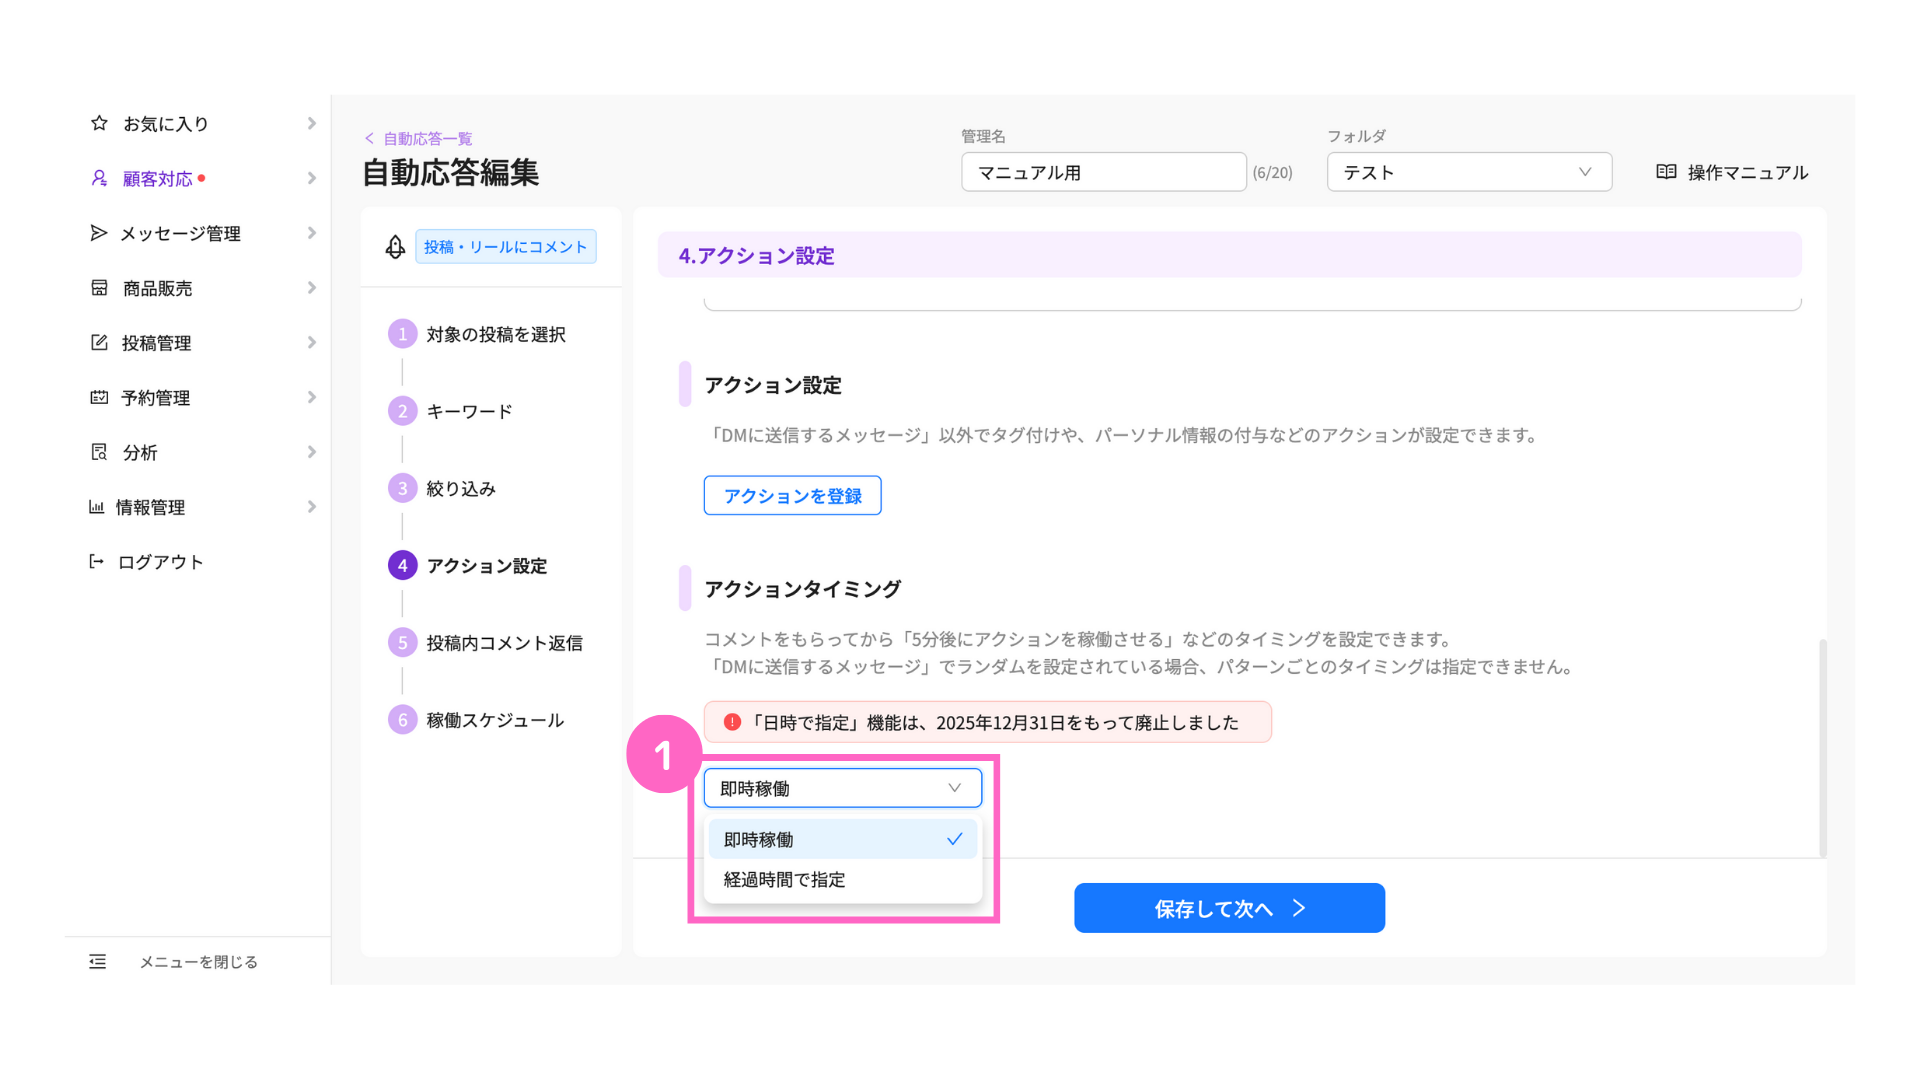This screenshot has width=1920, height=1080.
Task: Select 経過時間で指定 option
Action: [784, 880]
